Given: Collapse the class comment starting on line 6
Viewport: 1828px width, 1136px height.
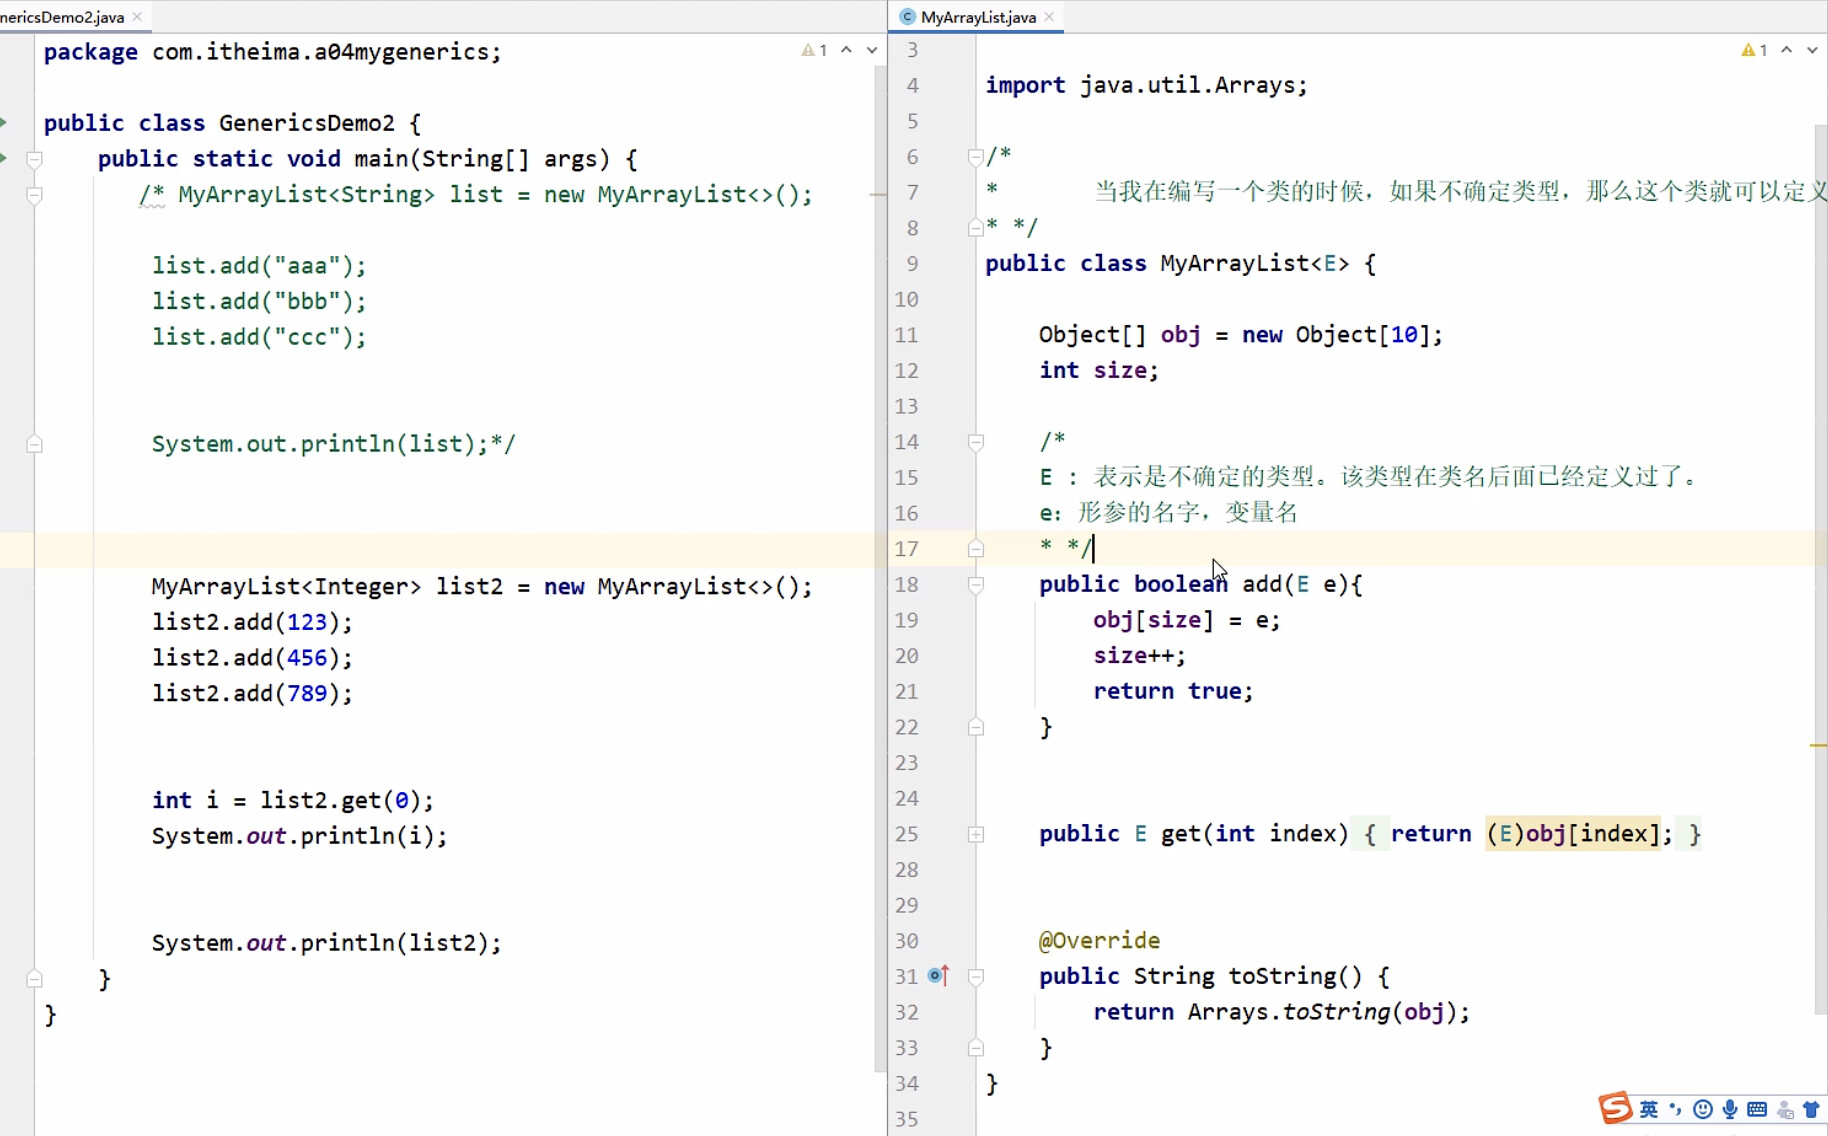Looking at the screenshot, I should pyautogui.click(x=976, y=157).
